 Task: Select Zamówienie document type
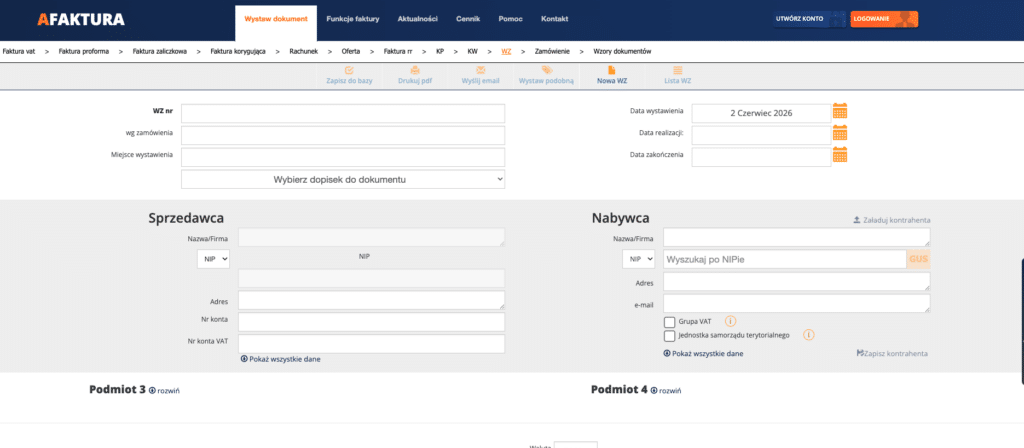pyautogui.click(x=552, y=51)
